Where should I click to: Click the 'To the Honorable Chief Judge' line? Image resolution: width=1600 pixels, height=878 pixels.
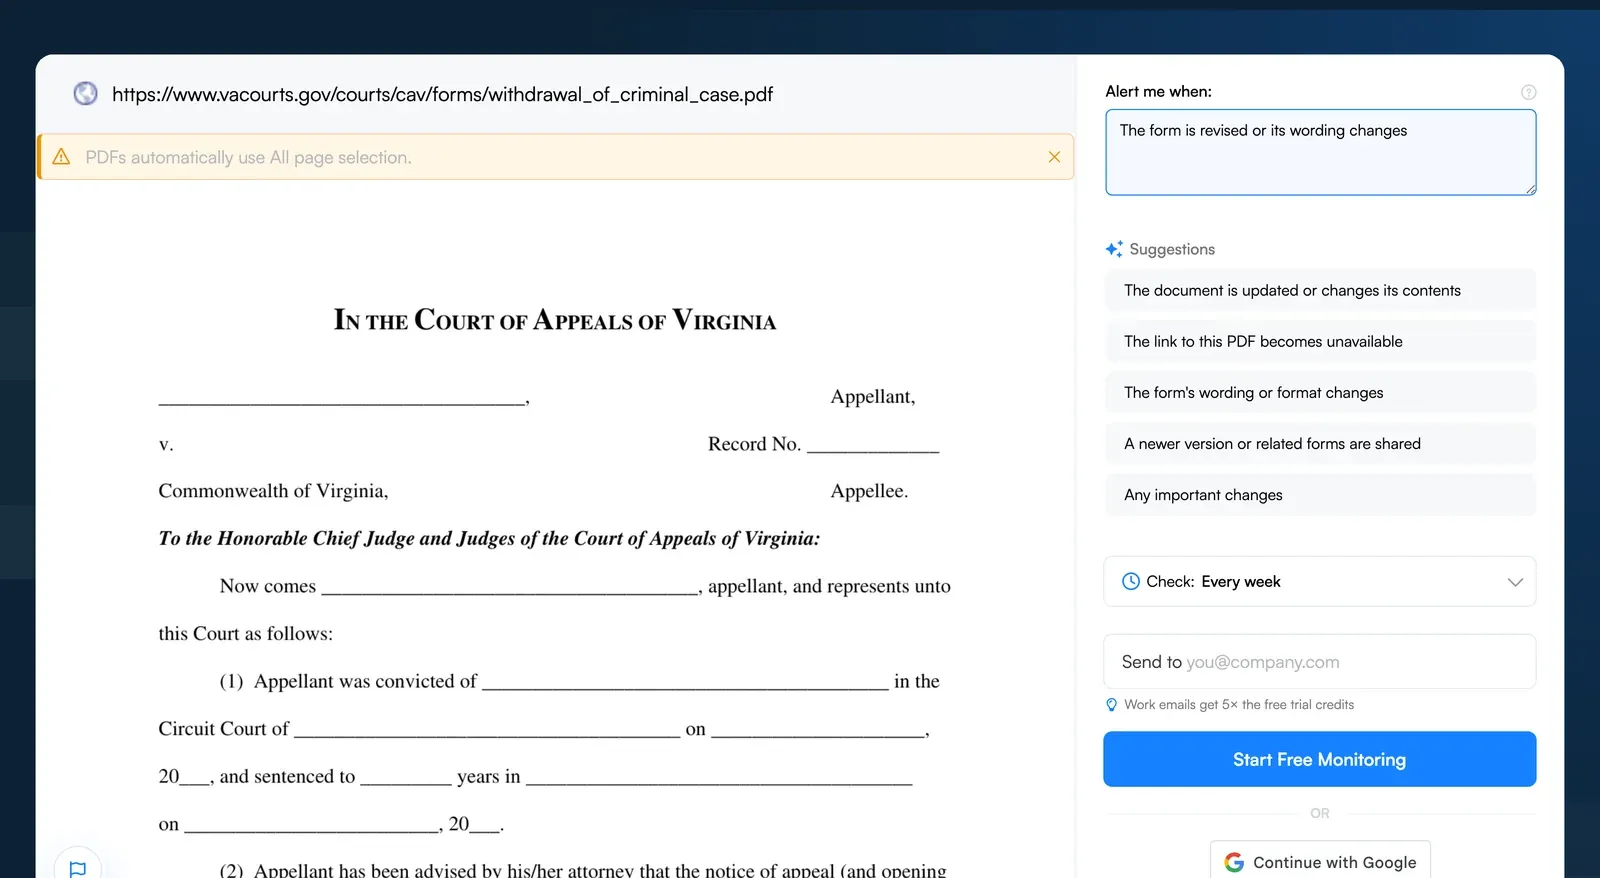[489, 539]
